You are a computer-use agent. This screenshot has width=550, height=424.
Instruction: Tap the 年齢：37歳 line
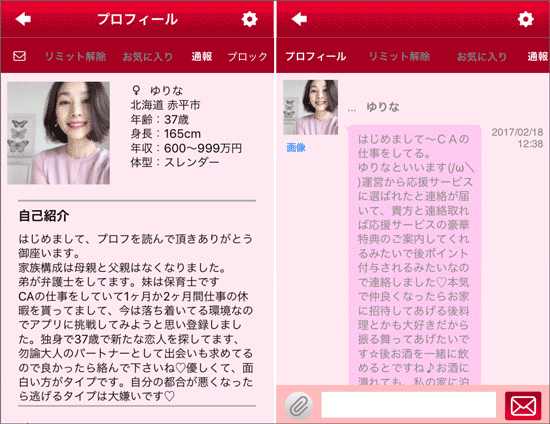coord(160,120)
